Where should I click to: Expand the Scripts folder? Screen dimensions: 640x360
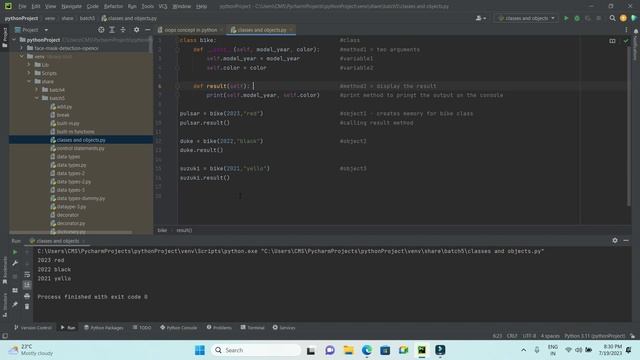[x=29, y=73]
